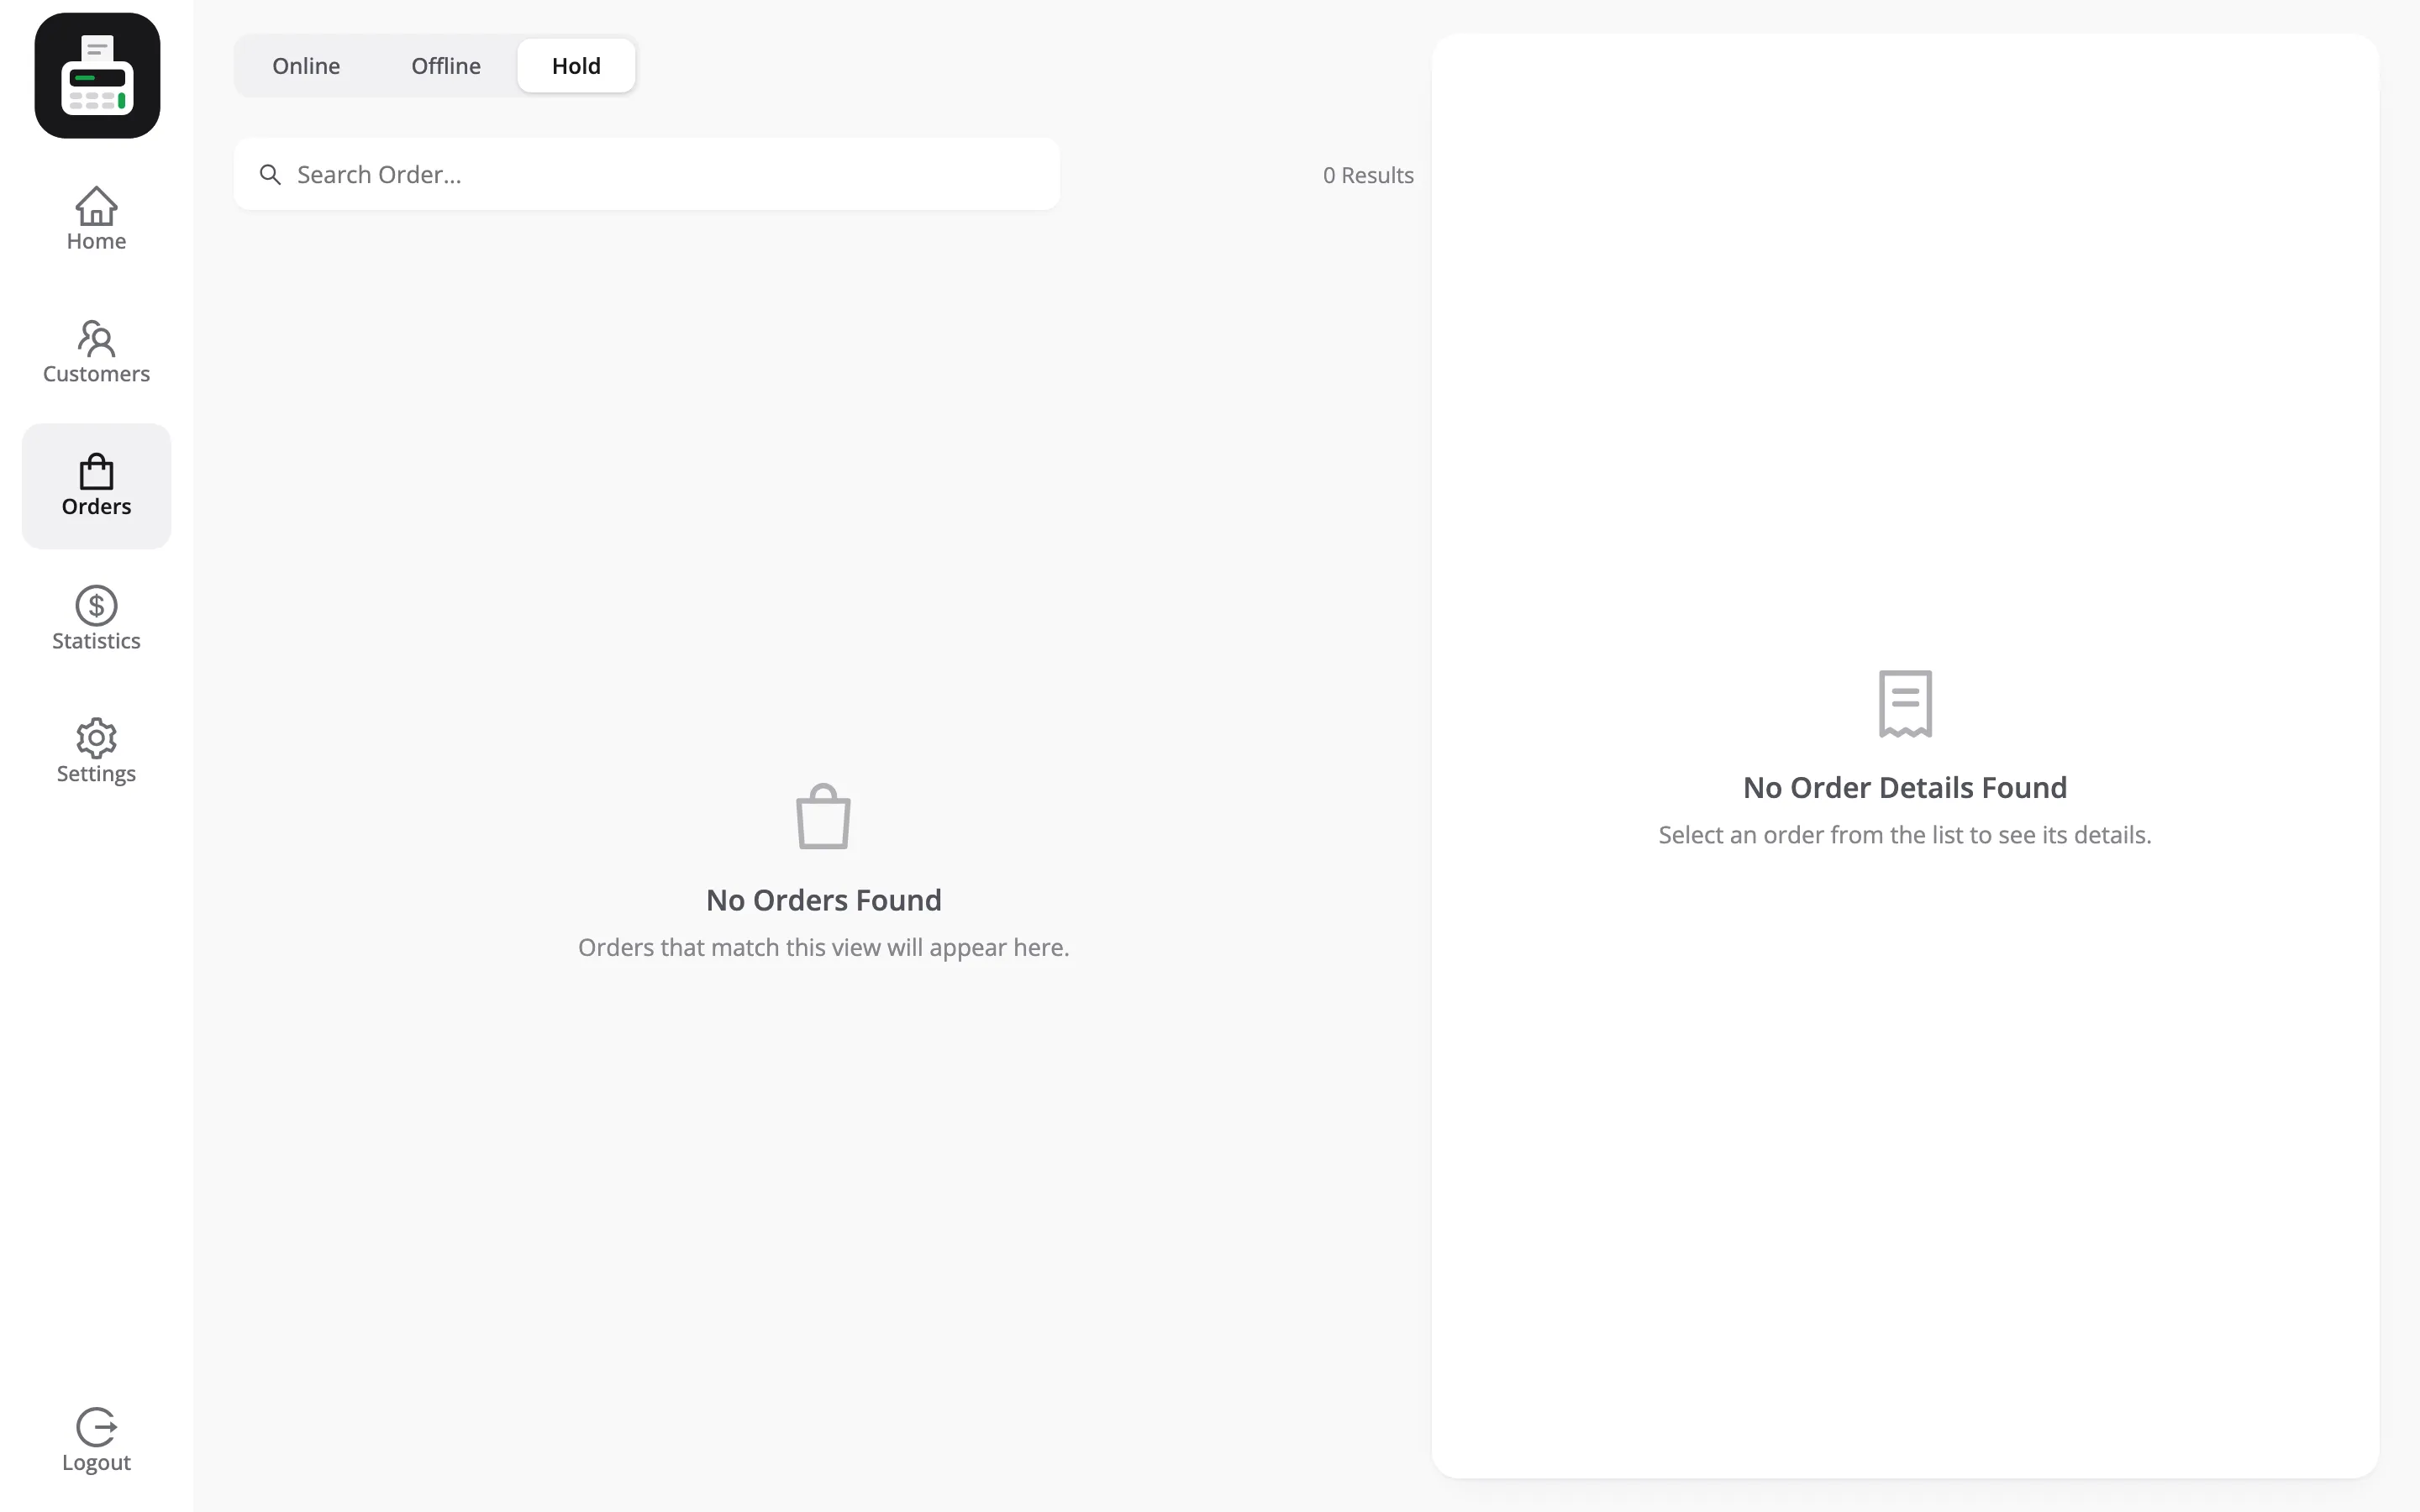2420x1512 pixels.
Task: Select the Orders sidebar item
Action: (x=96, y=486)
